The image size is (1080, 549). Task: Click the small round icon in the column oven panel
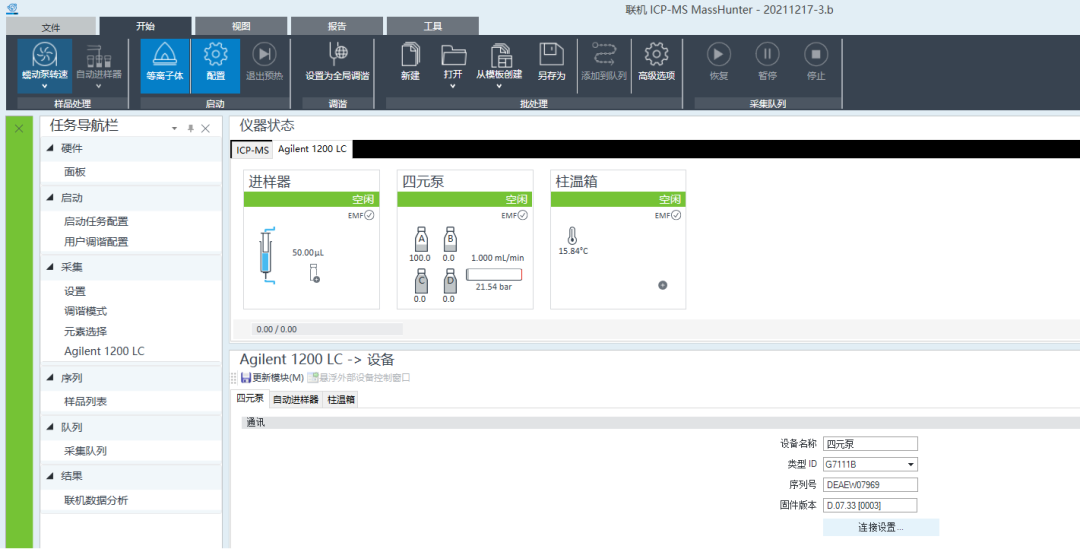click(663, 285)
